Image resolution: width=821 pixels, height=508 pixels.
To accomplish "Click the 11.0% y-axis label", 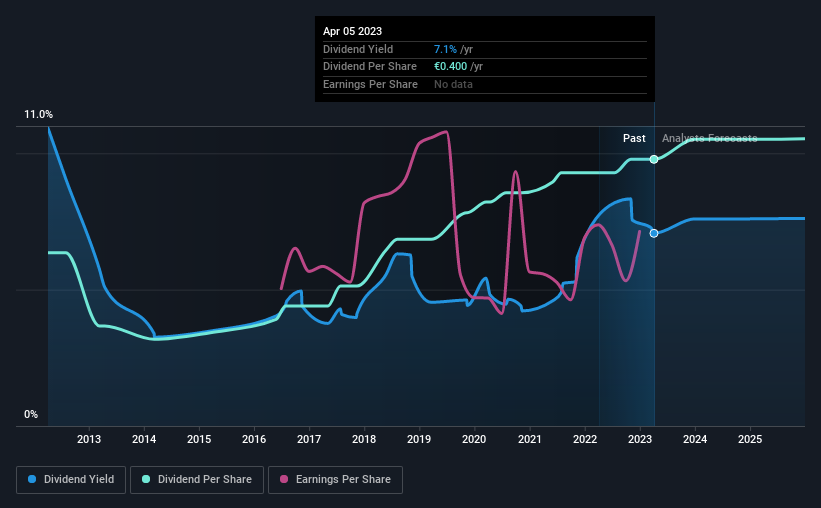I will click(38, 115).
